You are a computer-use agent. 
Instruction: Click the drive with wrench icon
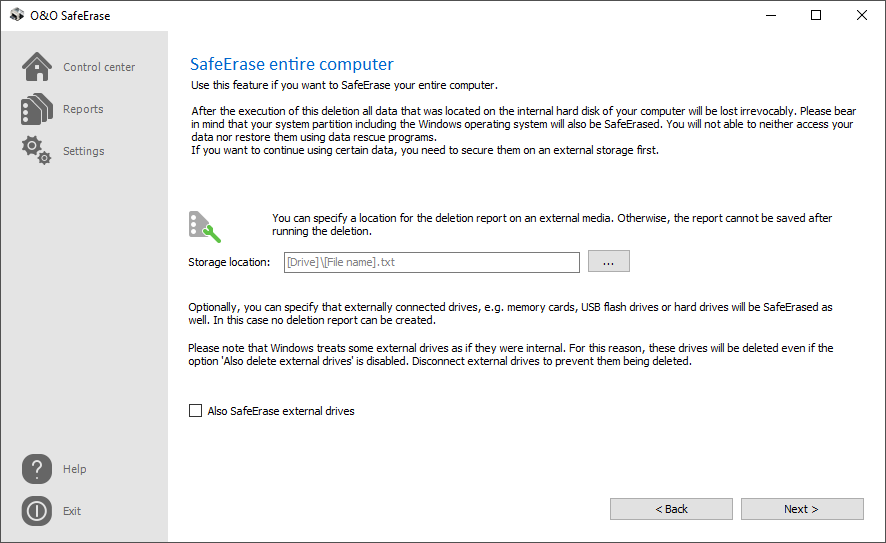(205, 227)
